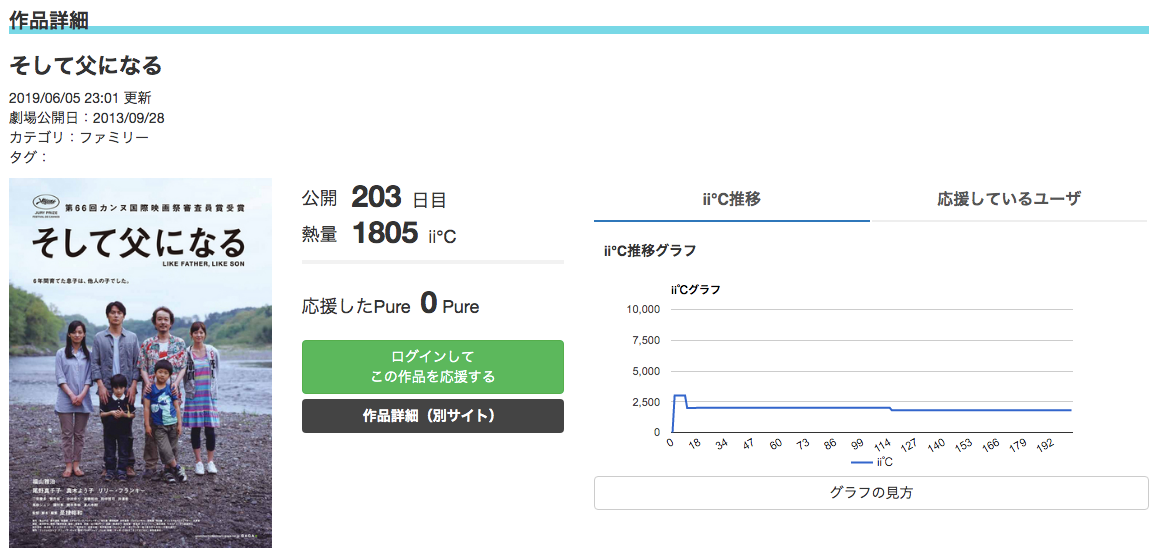Click the 0 Pure count

coord(429,303)
